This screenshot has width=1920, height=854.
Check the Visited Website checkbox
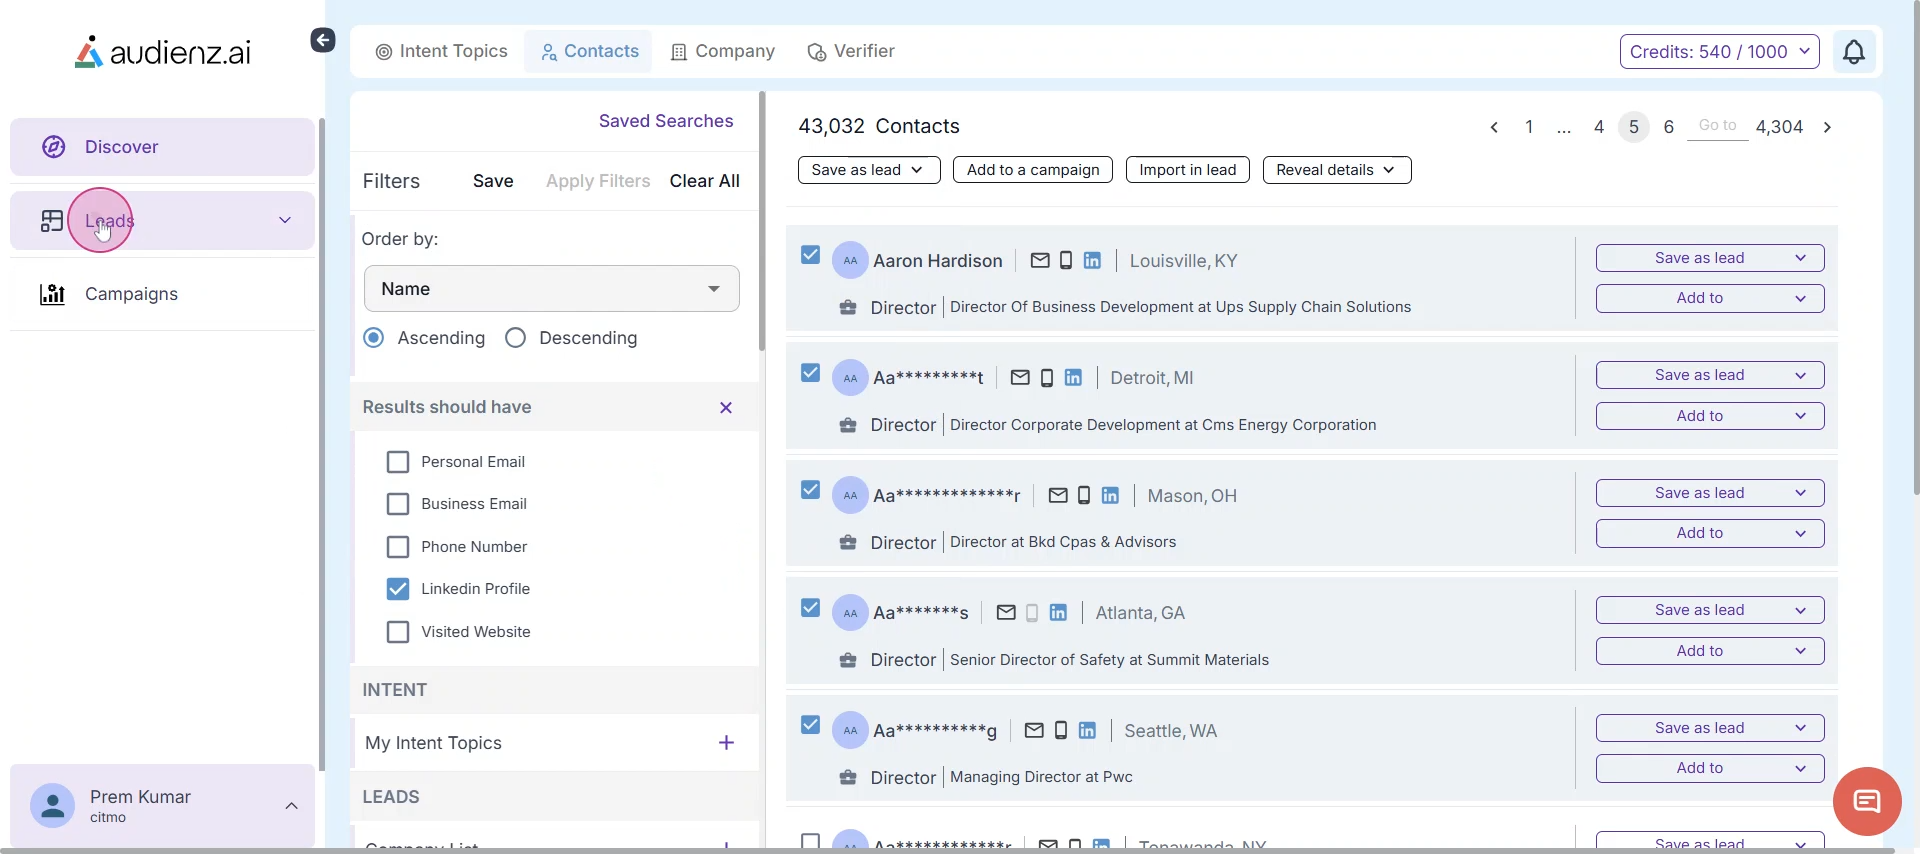pyautogui.click(x=398, y=632)
